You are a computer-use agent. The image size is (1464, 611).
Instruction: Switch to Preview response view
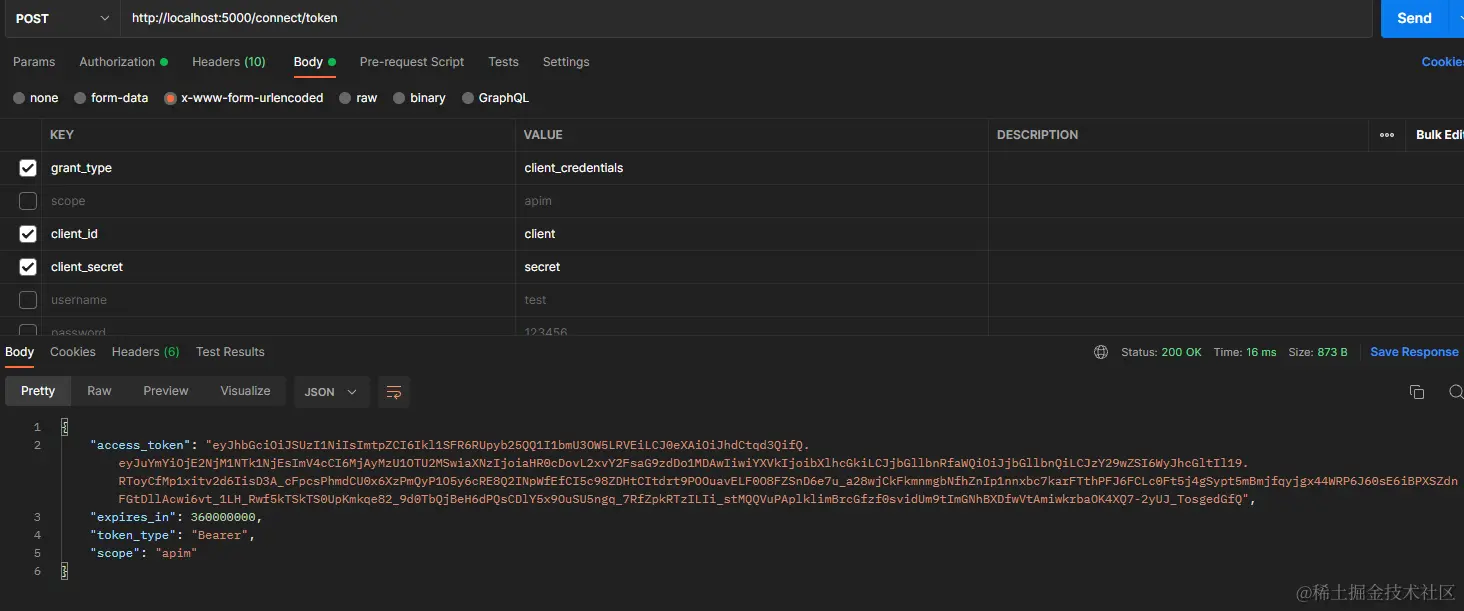[166, 391]
